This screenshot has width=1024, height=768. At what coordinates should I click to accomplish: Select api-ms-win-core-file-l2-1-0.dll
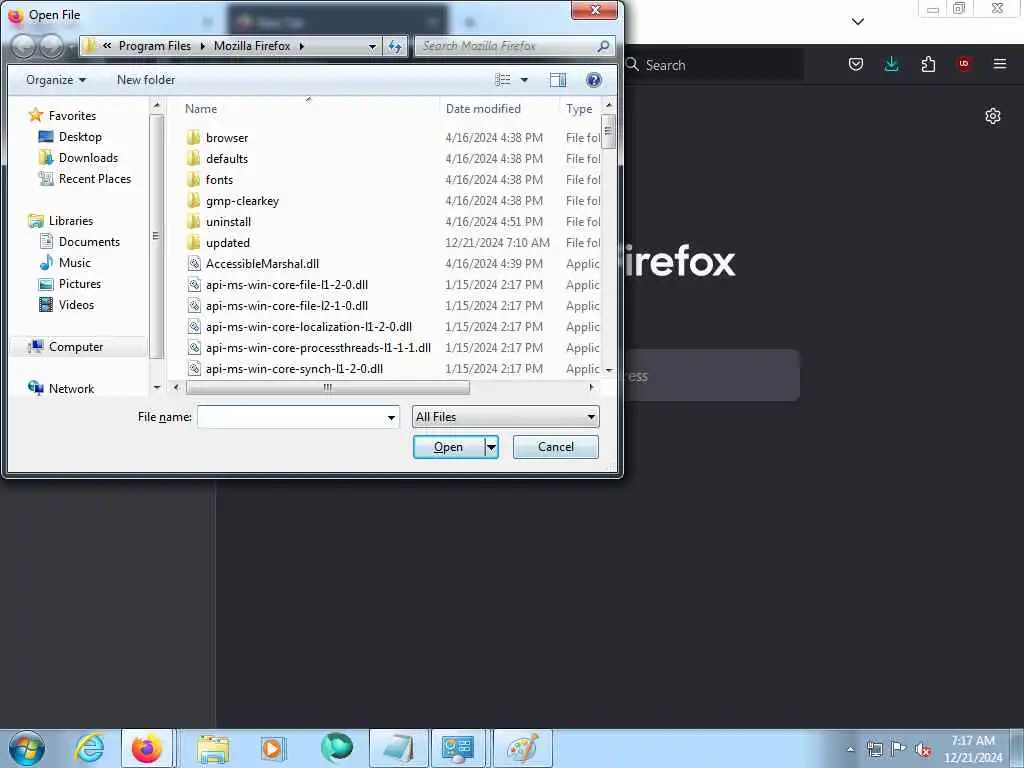pos(287,306)
